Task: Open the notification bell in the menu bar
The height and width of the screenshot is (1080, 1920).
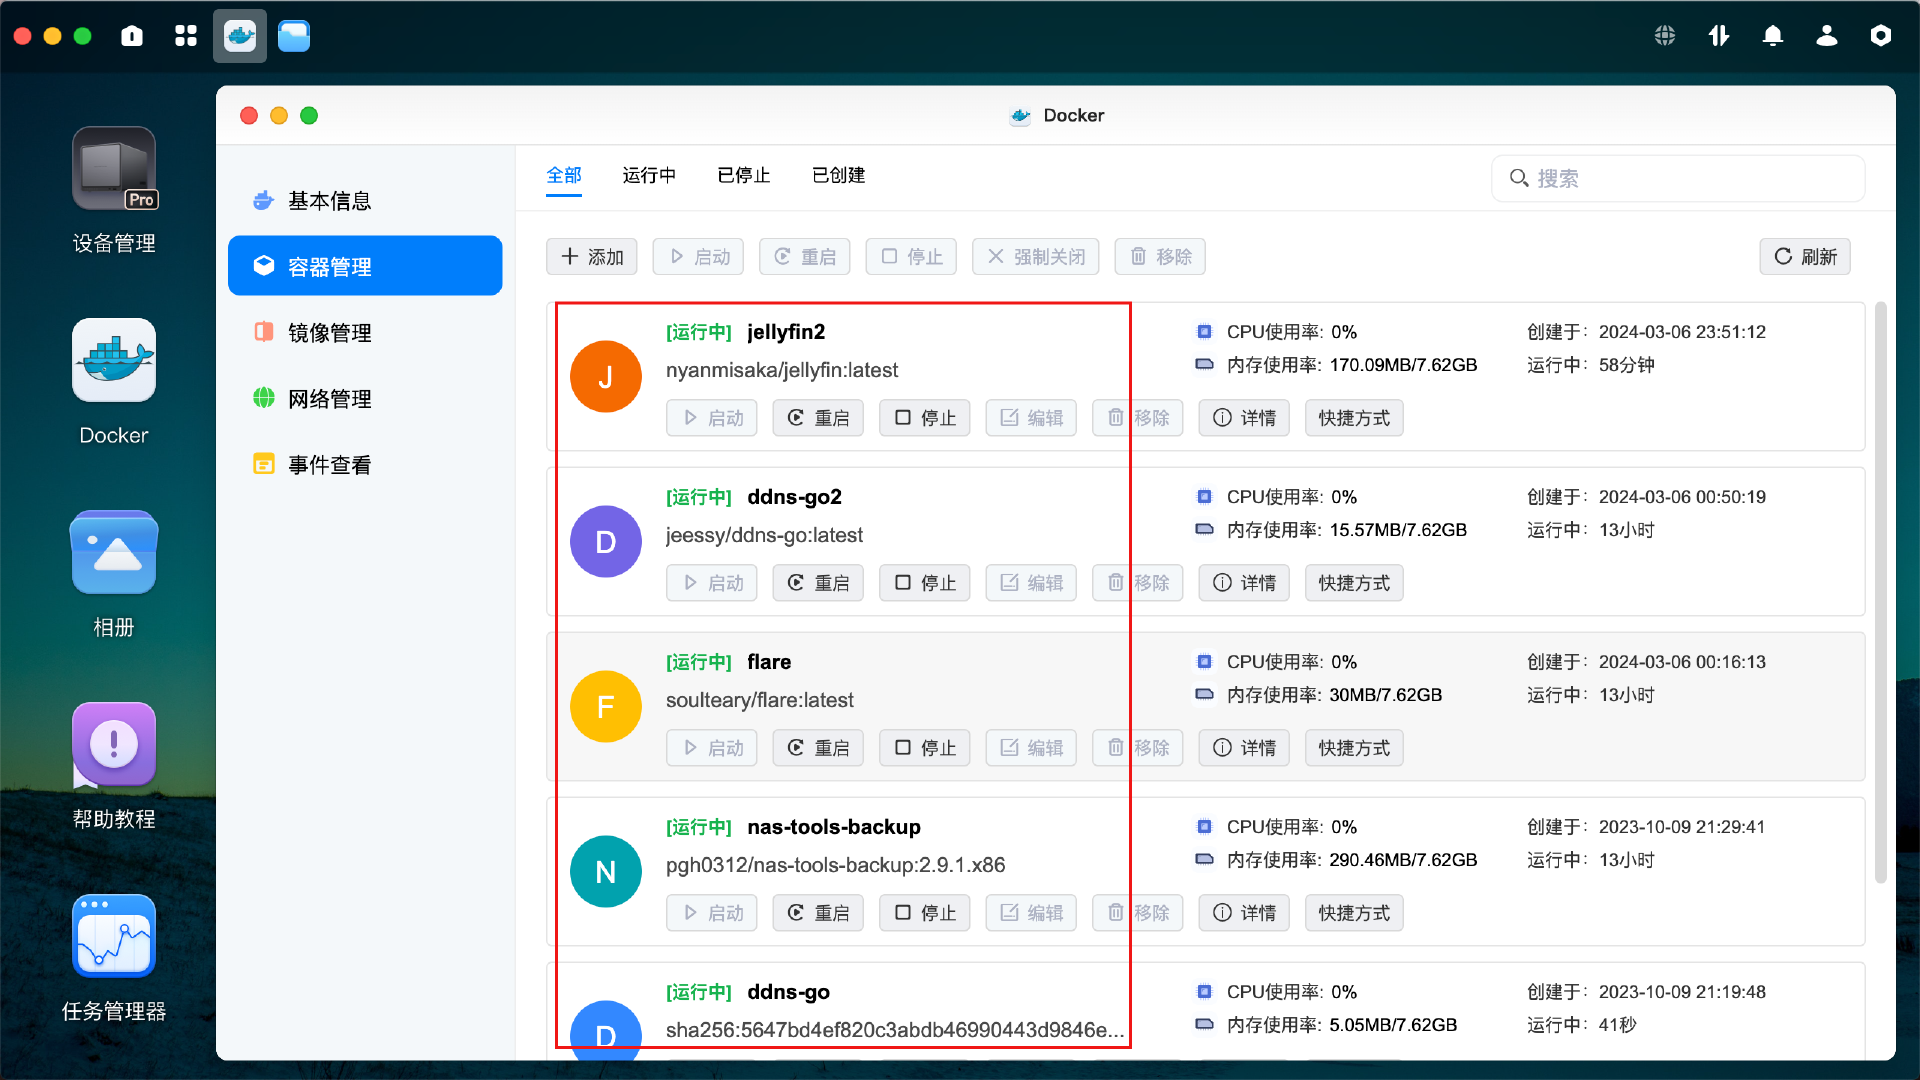Action: [x=1772, y=35]
